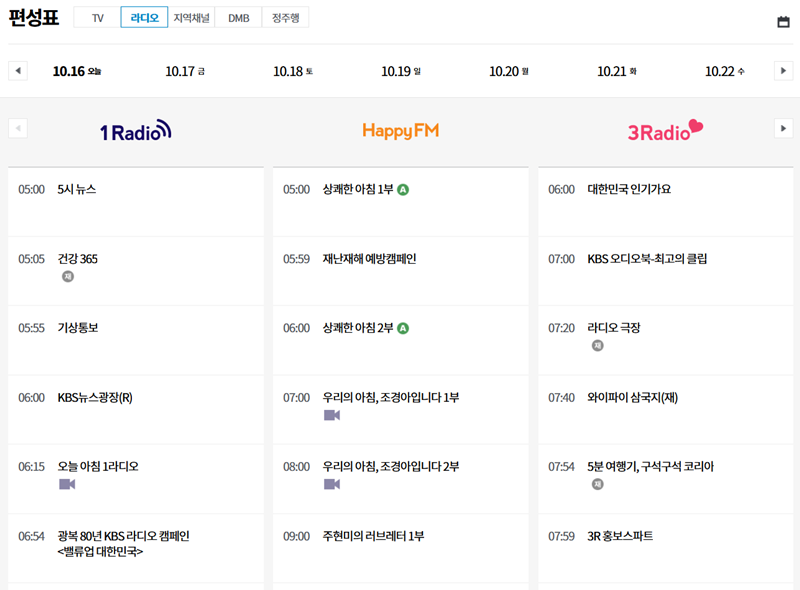Click the 편성표 page title

(x=34, y=18)
